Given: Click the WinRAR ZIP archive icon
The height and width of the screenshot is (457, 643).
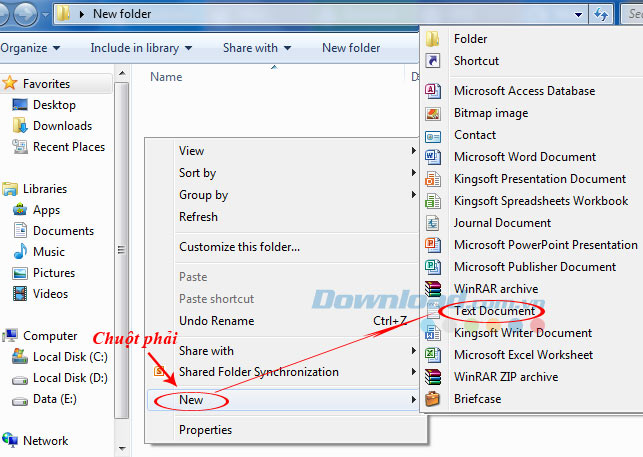Looking at the screenshot, I should 433,377.
